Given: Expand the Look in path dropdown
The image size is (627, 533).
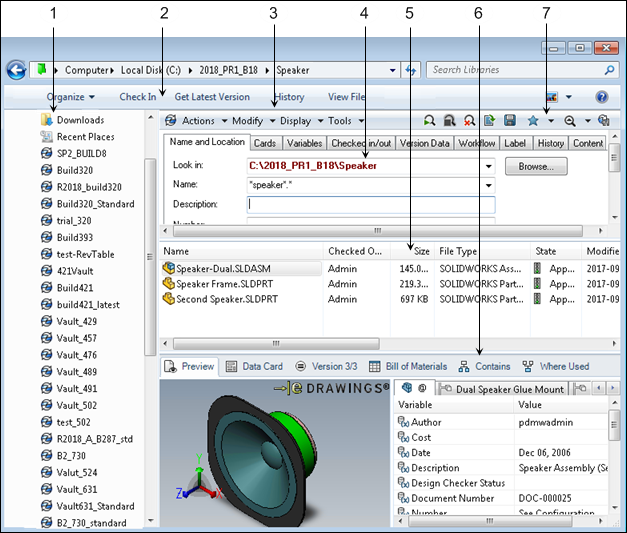Looking at the screenshot, I should 488,166.
